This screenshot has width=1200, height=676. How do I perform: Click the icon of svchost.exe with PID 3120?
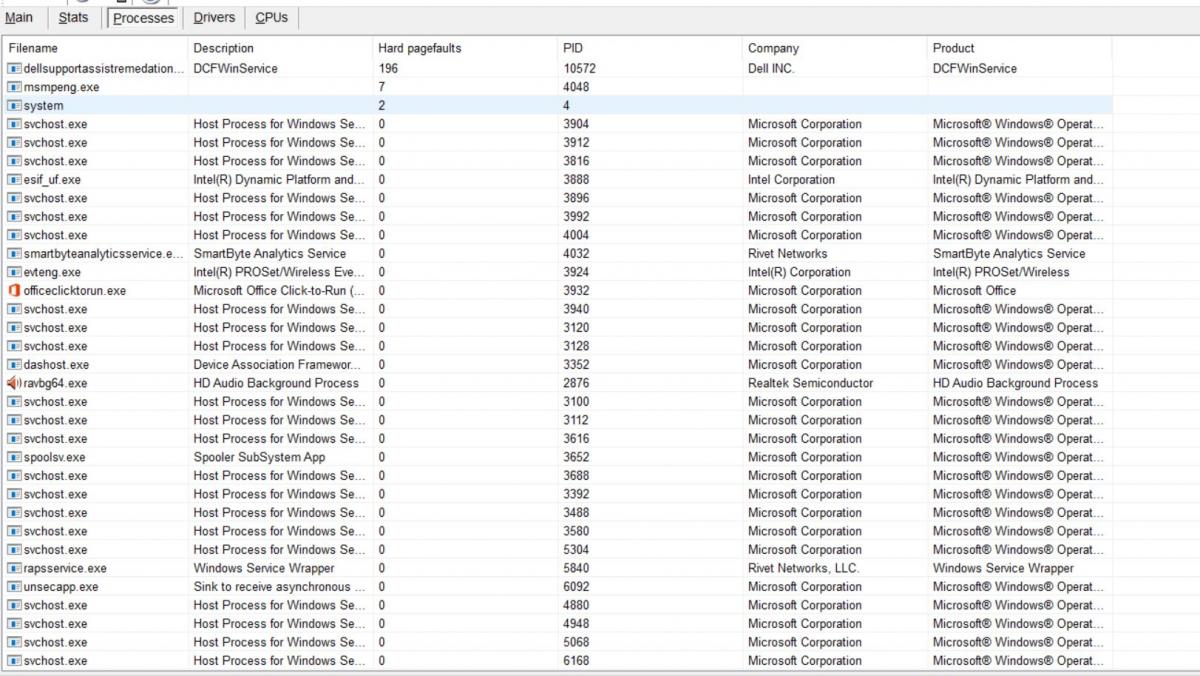pos(15,328)
